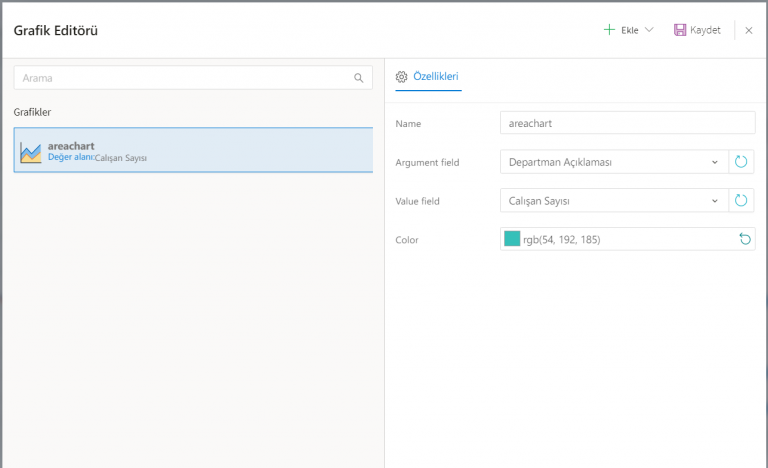Expand the Ekle dropdown chevron
This screenshot has height=468, width=768.
(x=649, y=30)
